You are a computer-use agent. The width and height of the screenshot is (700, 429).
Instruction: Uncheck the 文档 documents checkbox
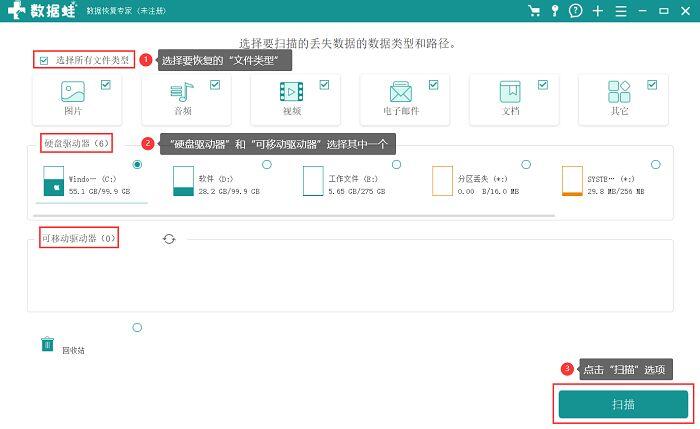543,85
